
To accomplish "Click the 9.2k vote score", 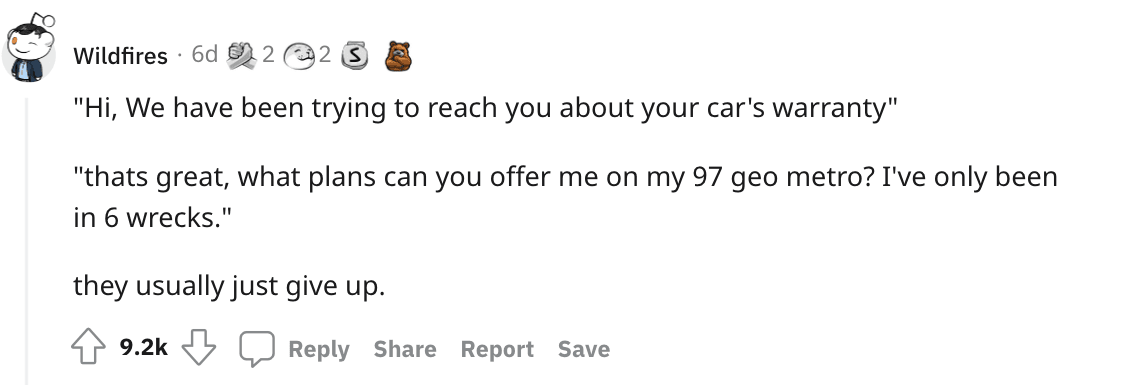I will click(143, 348).
